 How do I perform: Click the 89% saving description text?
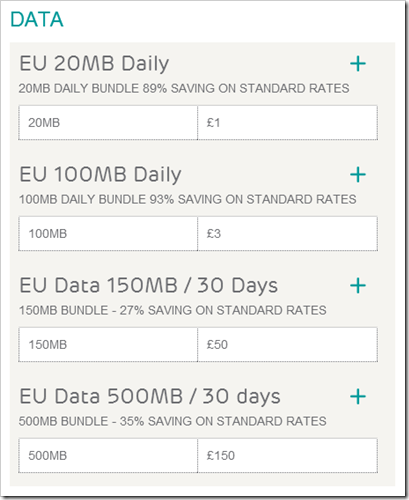184,89
